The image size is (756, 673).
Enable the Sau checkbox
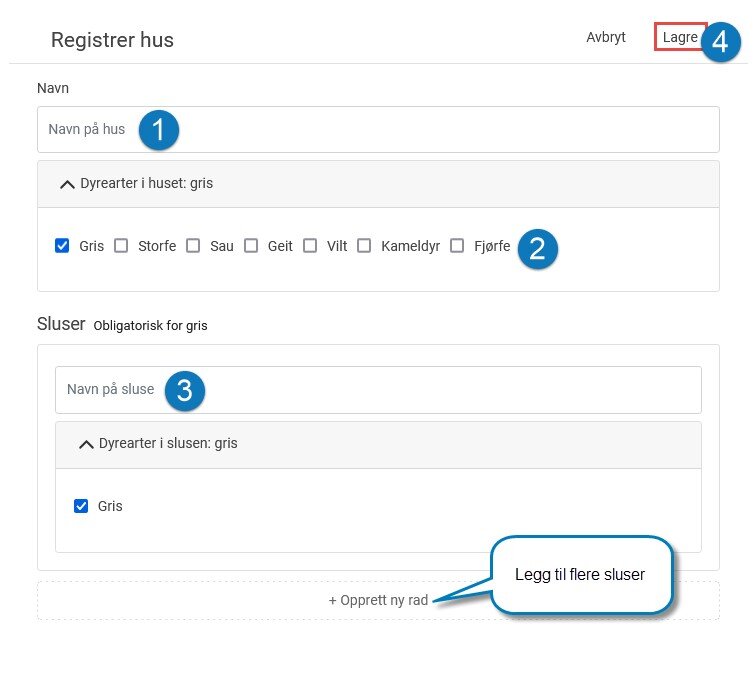click(x=193, y=246)
